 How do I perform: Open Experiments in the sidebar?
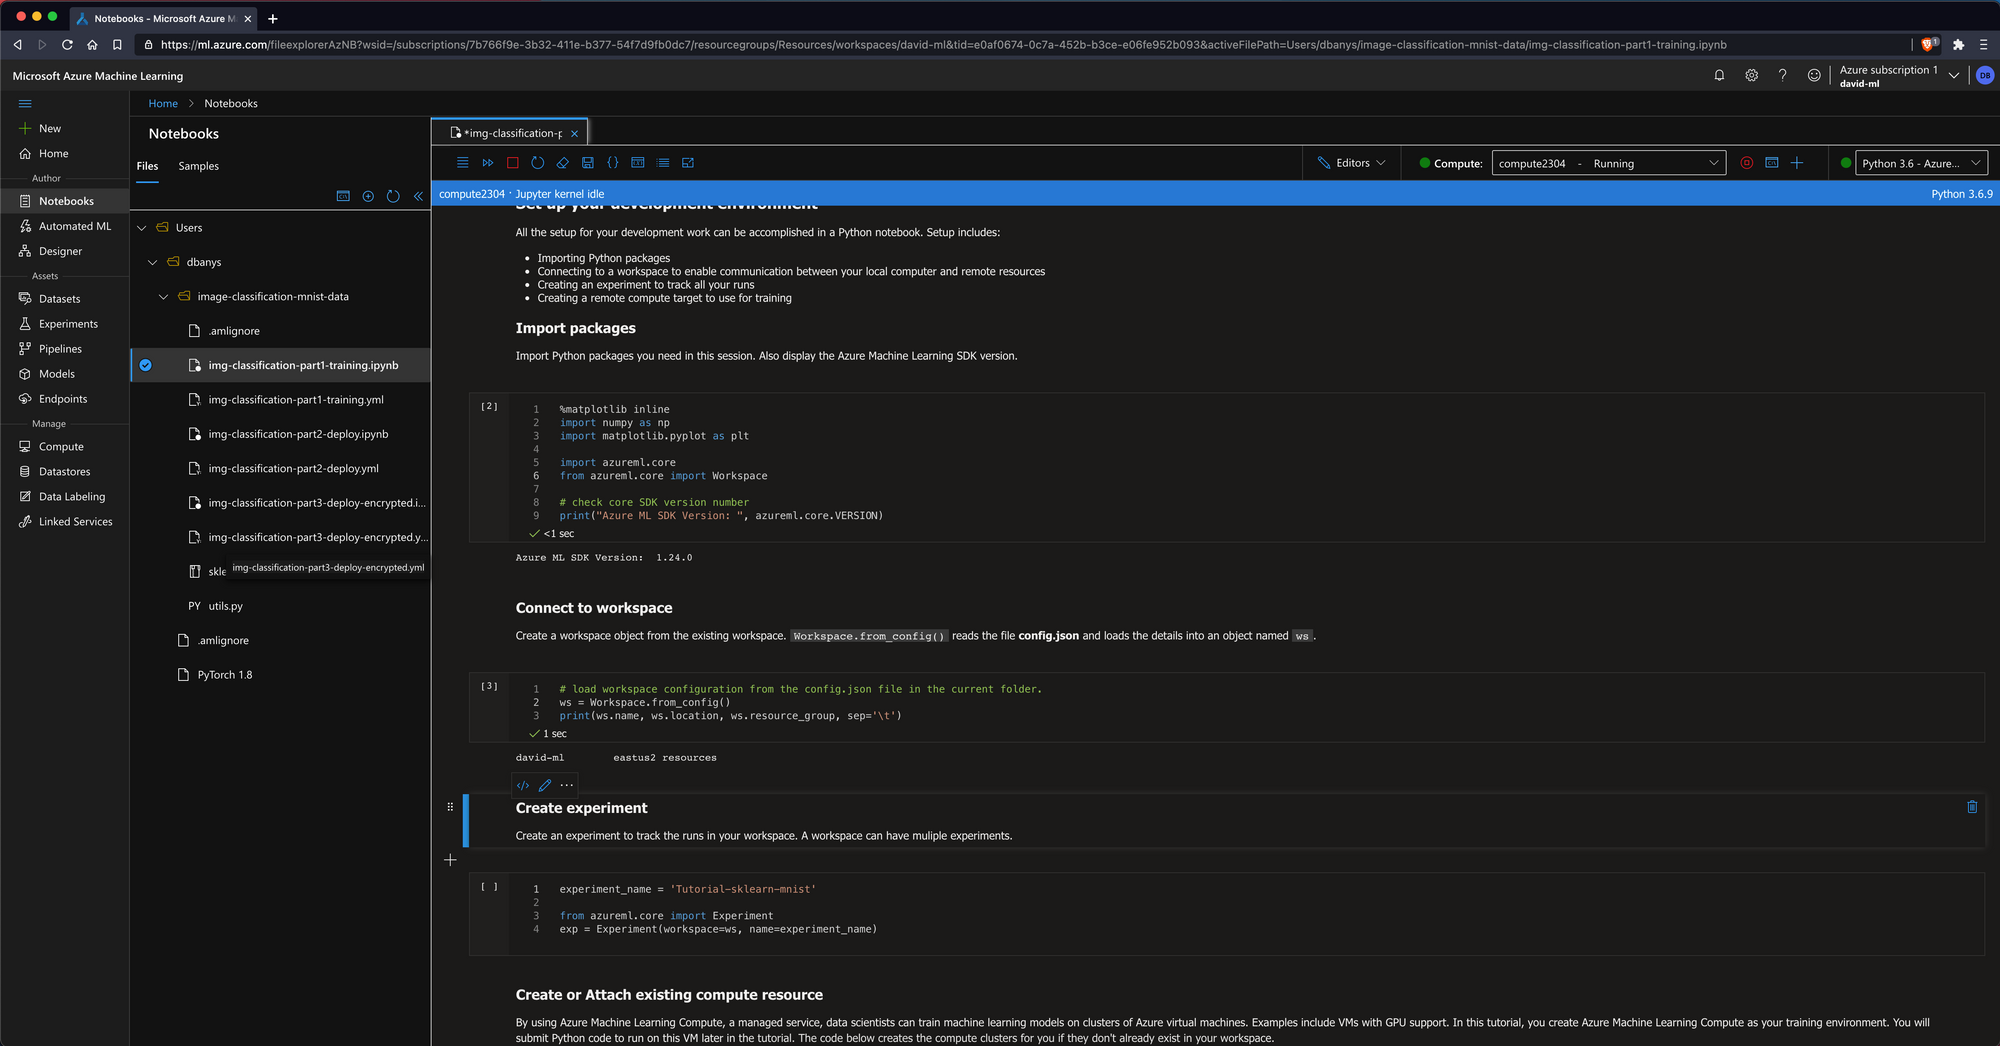pos(65,324)
